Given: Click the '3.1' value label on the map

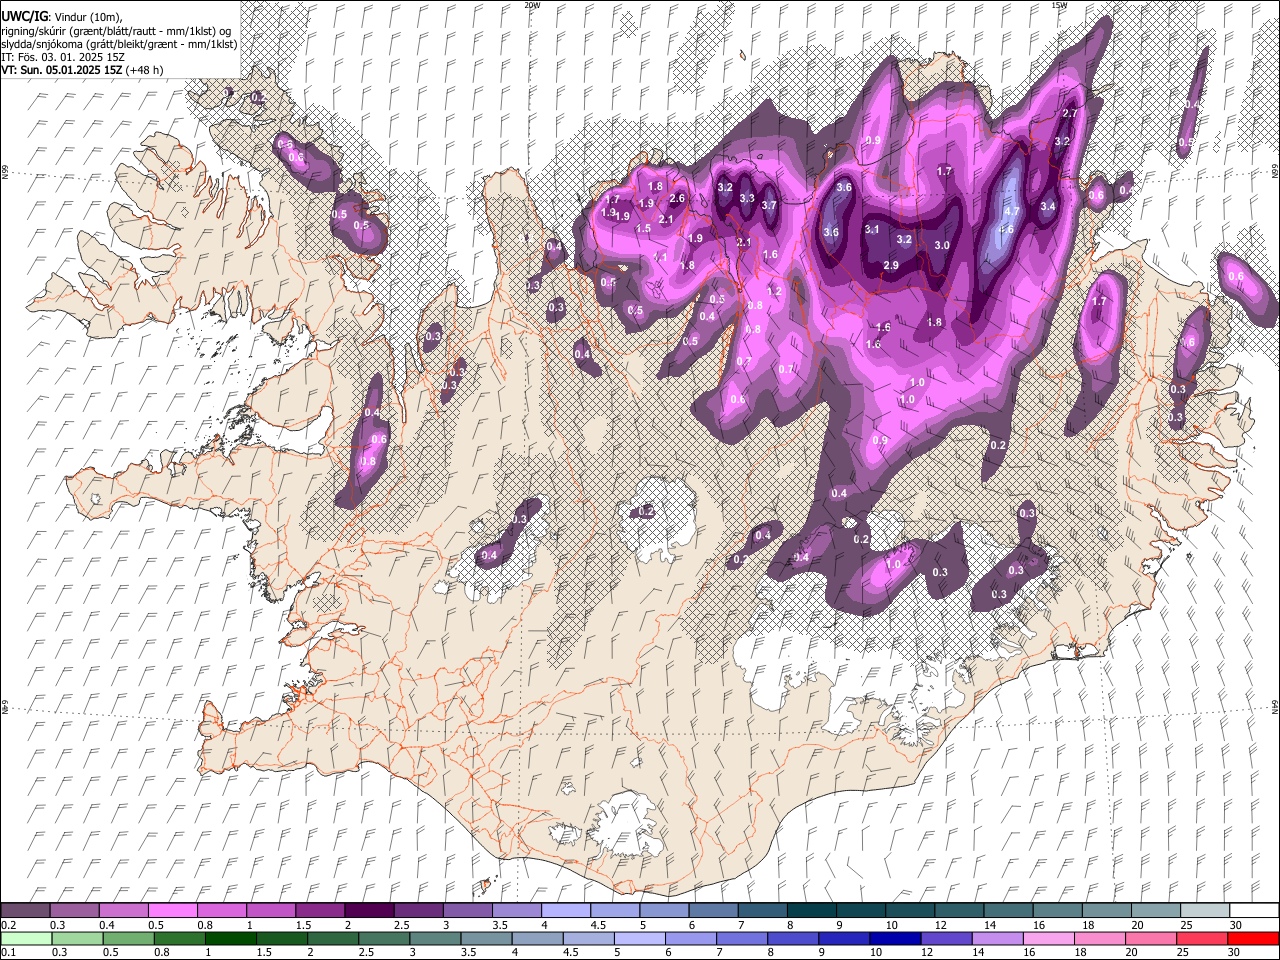Looking at the screenshot, I should [x=871, y=230].
